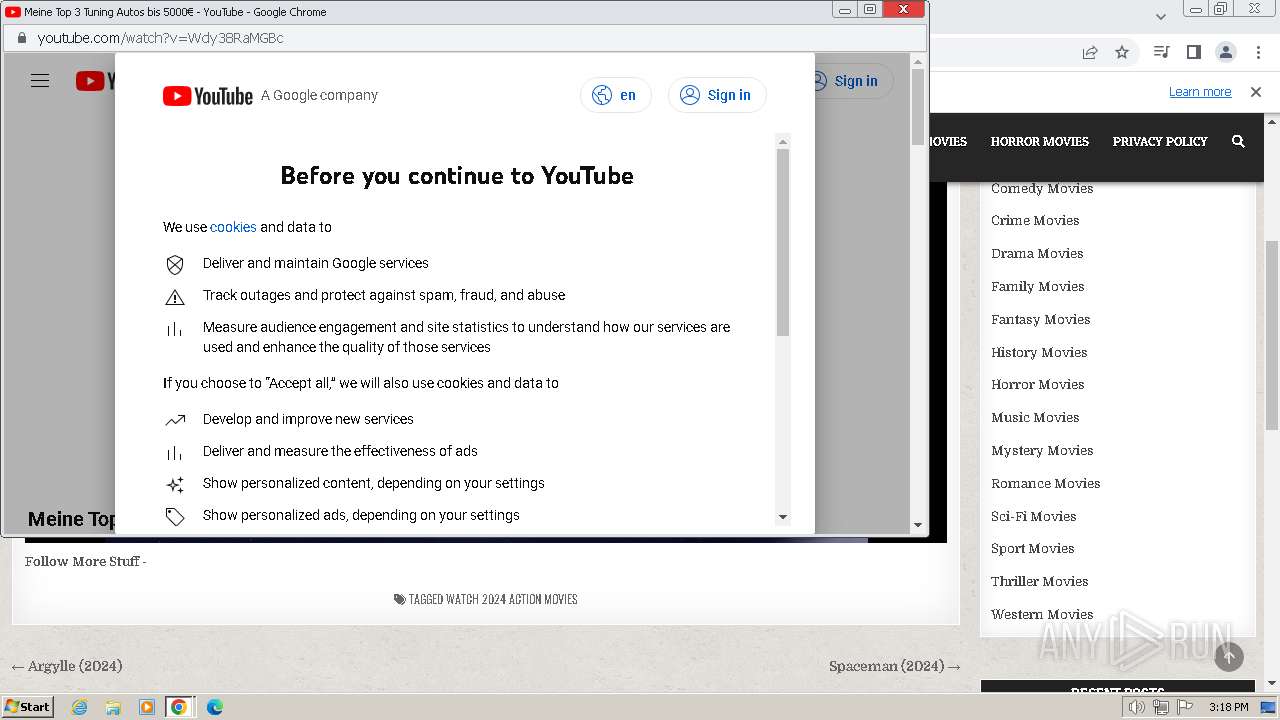The height and width of the screenshot is (720, 1280).
Task: Click the taskbar clock showing 3:18 PM
Action: 1228,707
